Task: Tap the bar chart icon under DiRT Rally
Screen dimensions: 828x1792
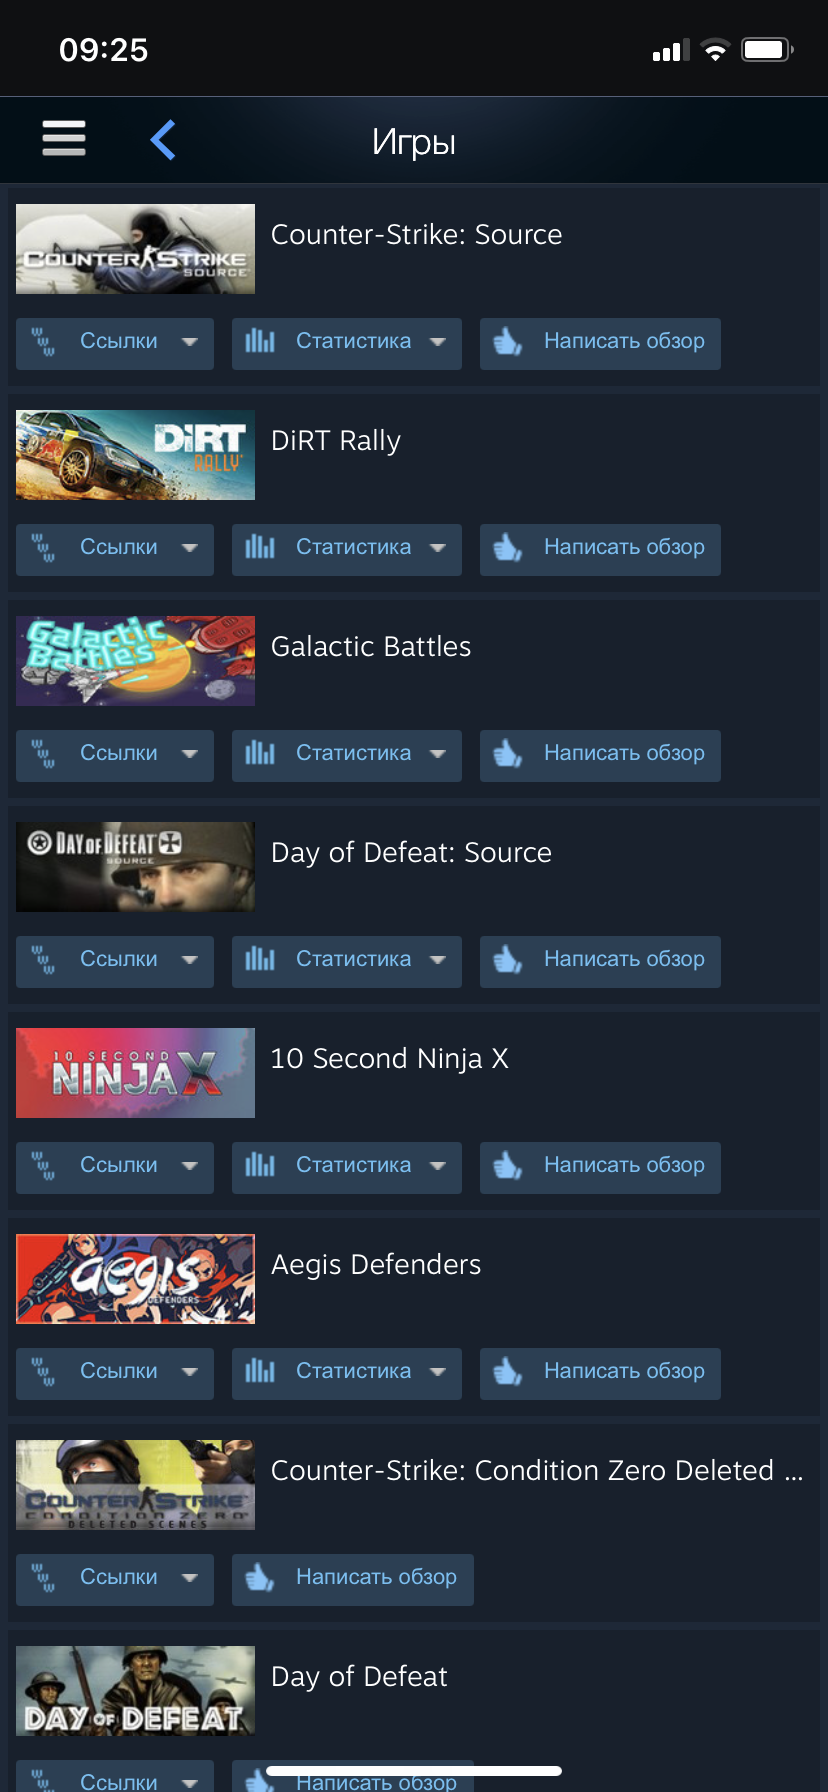Action: (260, 547)
